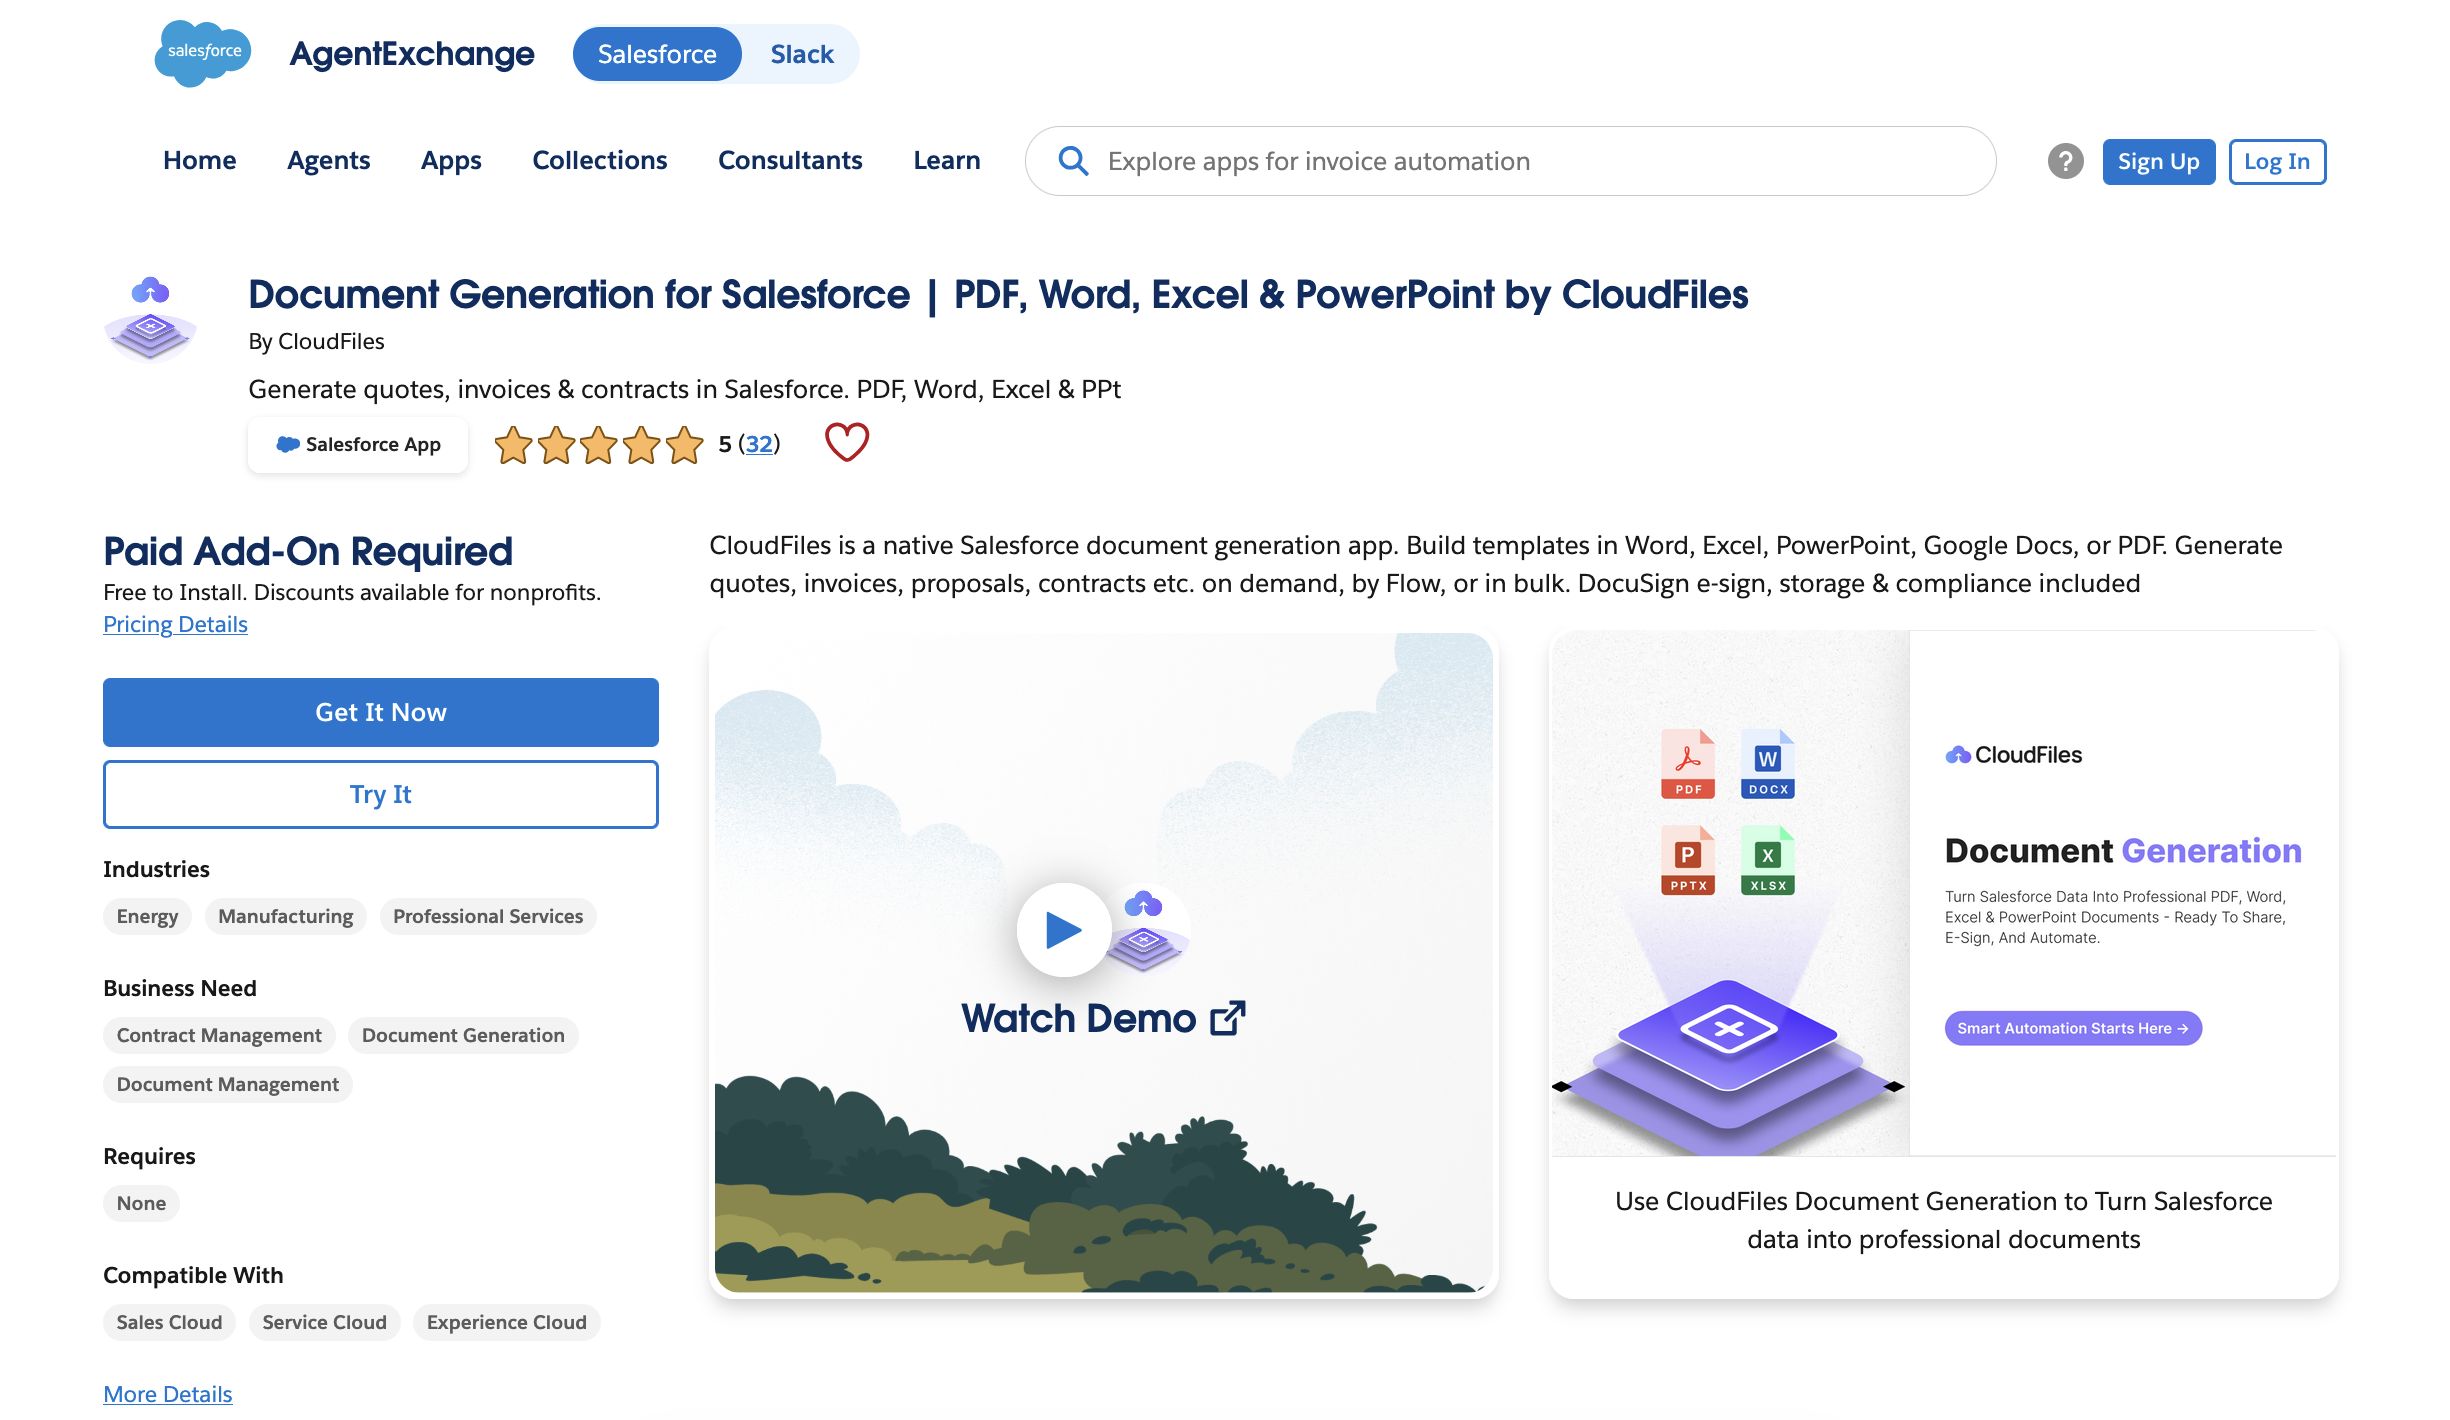Screen dimensions: 2450x1420
Task: Select the Energy industry tag
Action: 147,916
